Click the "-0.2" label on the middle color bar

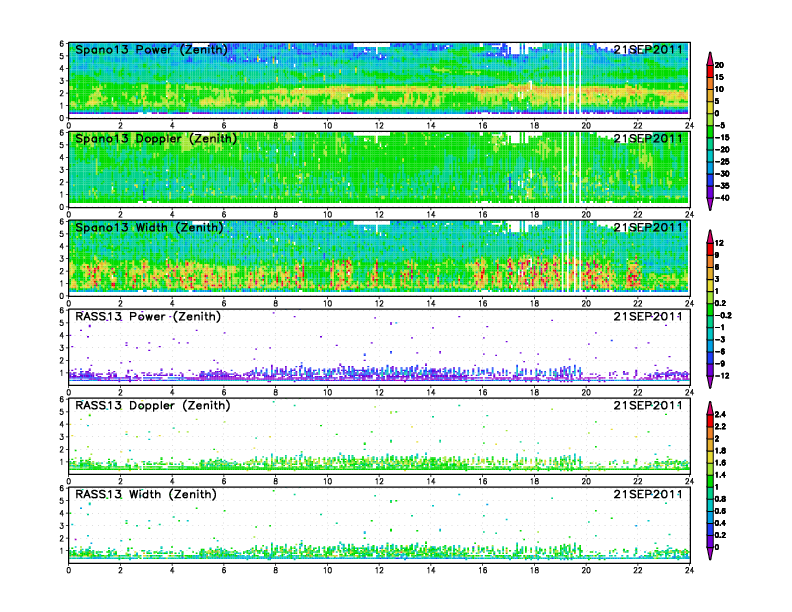(723, 316)
